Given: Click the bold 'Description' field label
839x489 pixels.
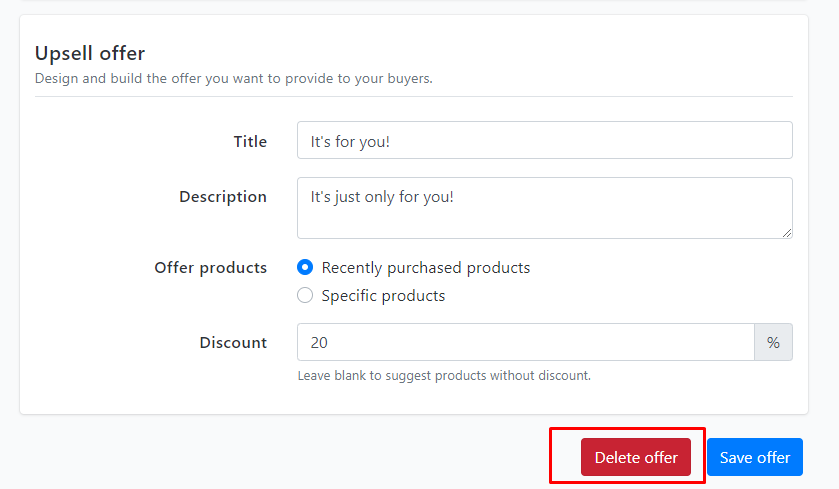Looking at the screenshot, I should [223, 197].
